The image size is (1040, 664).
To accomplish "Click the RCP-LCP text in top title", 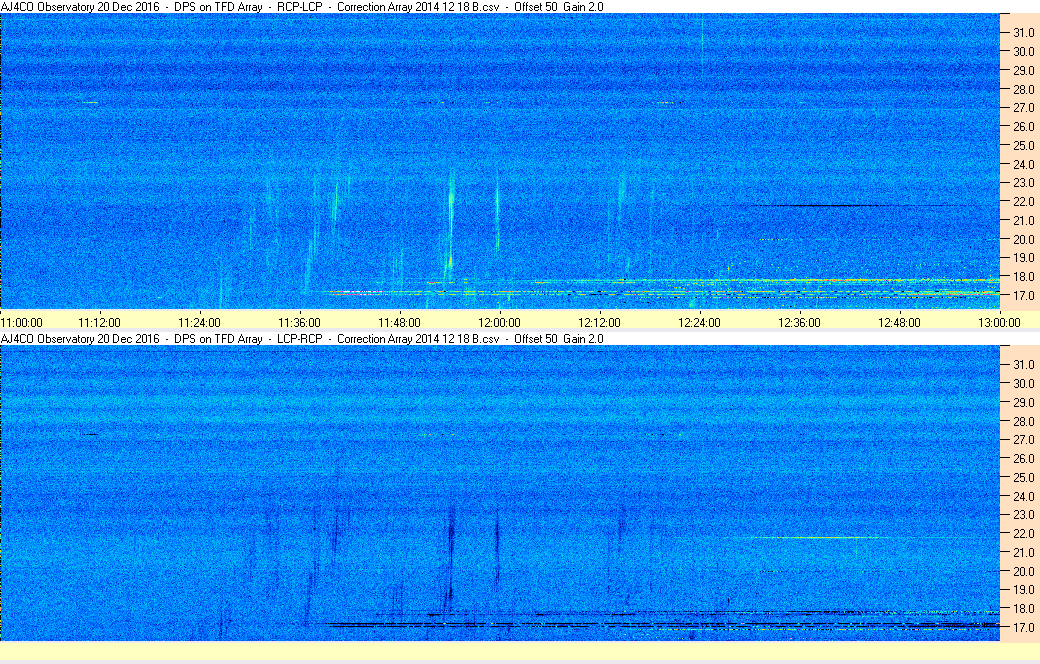I will pos(300,7).
